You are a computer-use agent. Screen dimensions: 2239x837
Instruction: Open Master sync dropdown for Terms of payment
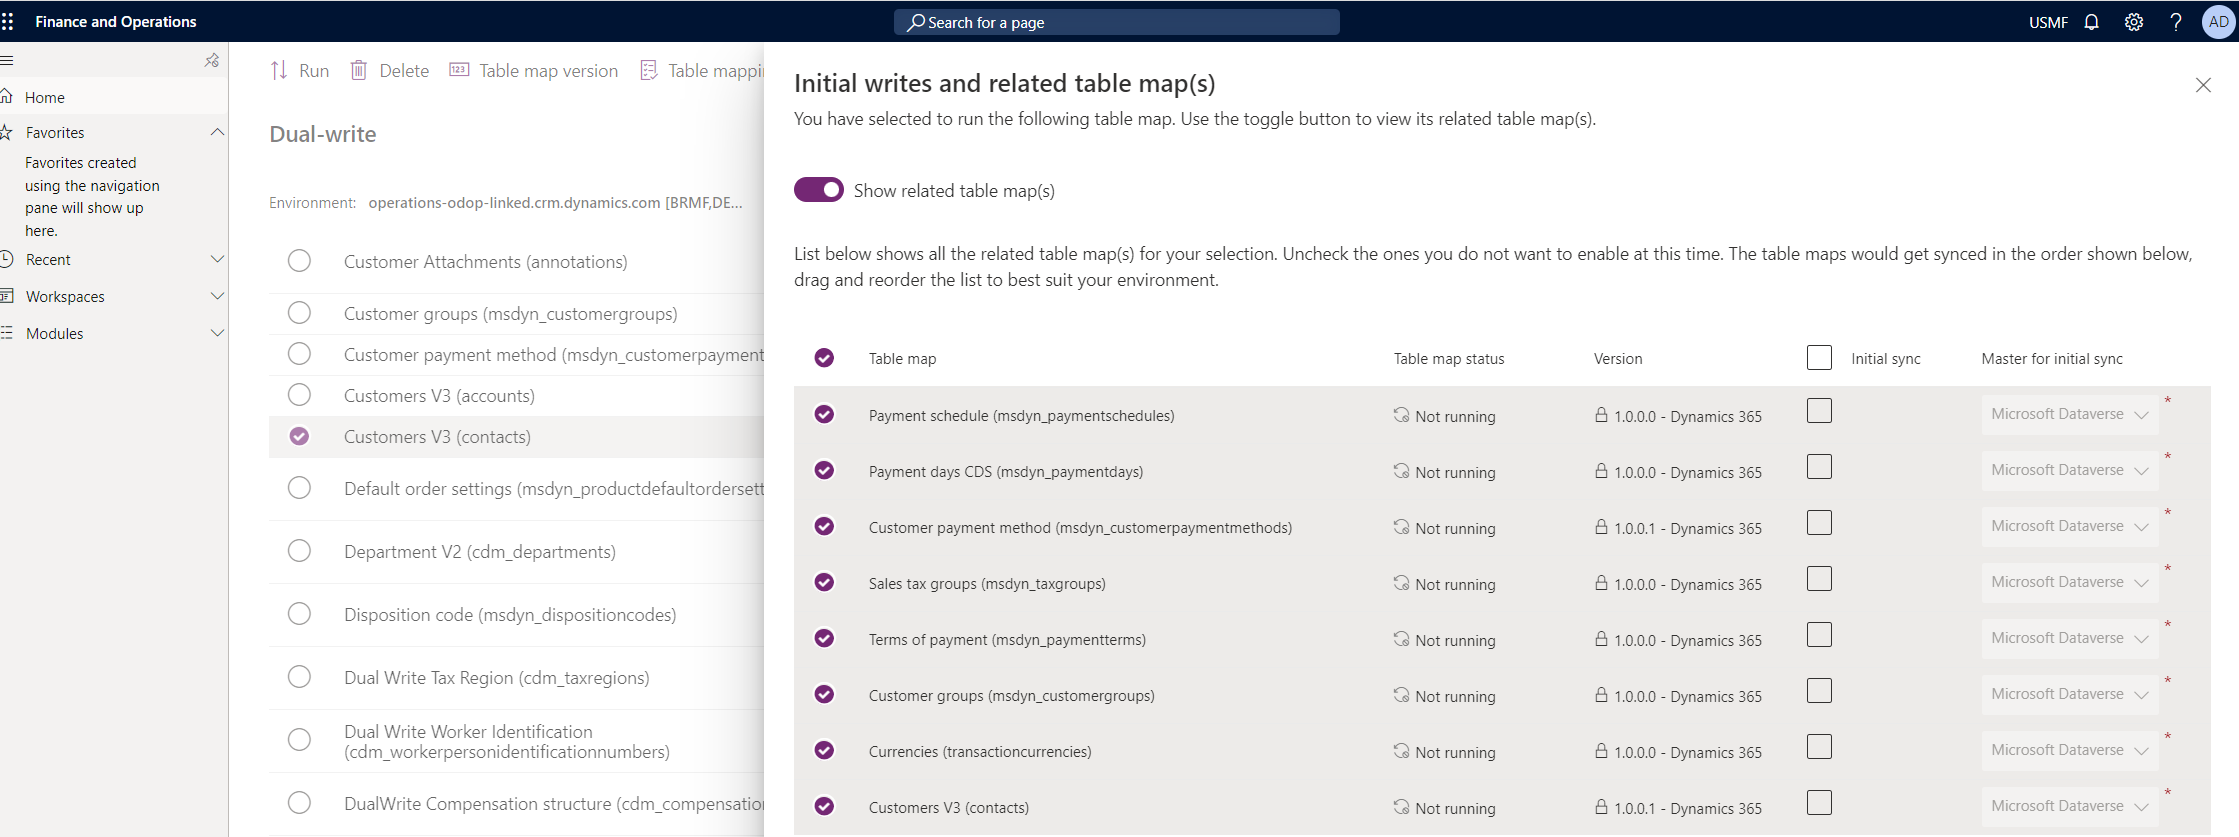(x=2069, y=639)
